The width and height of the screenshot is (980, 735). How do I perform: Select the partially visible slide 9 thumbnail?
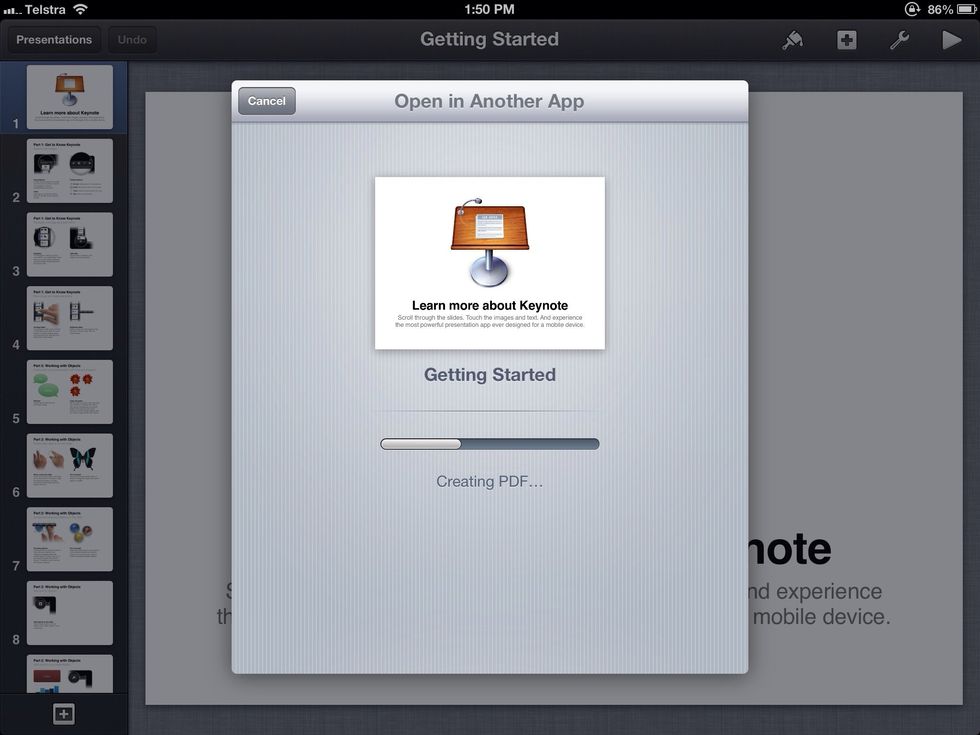(x=69, y=674)
